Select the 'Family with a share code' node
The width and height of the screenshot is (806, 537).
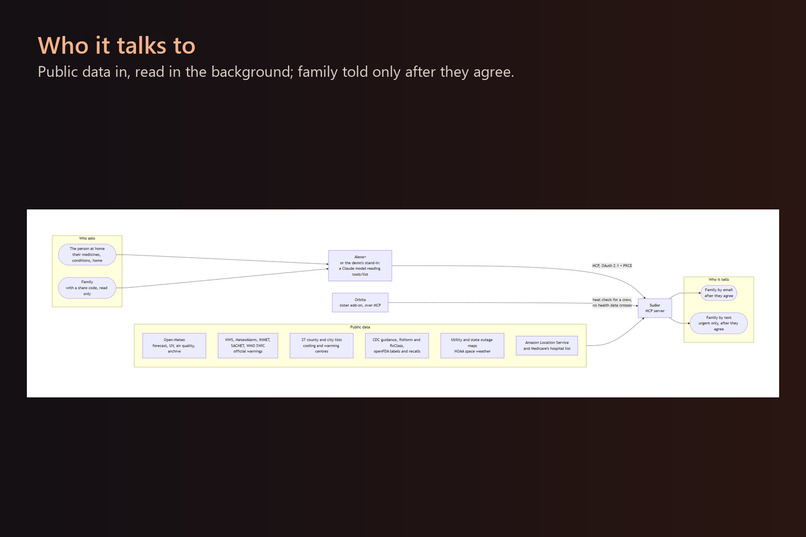pos(87,288)
